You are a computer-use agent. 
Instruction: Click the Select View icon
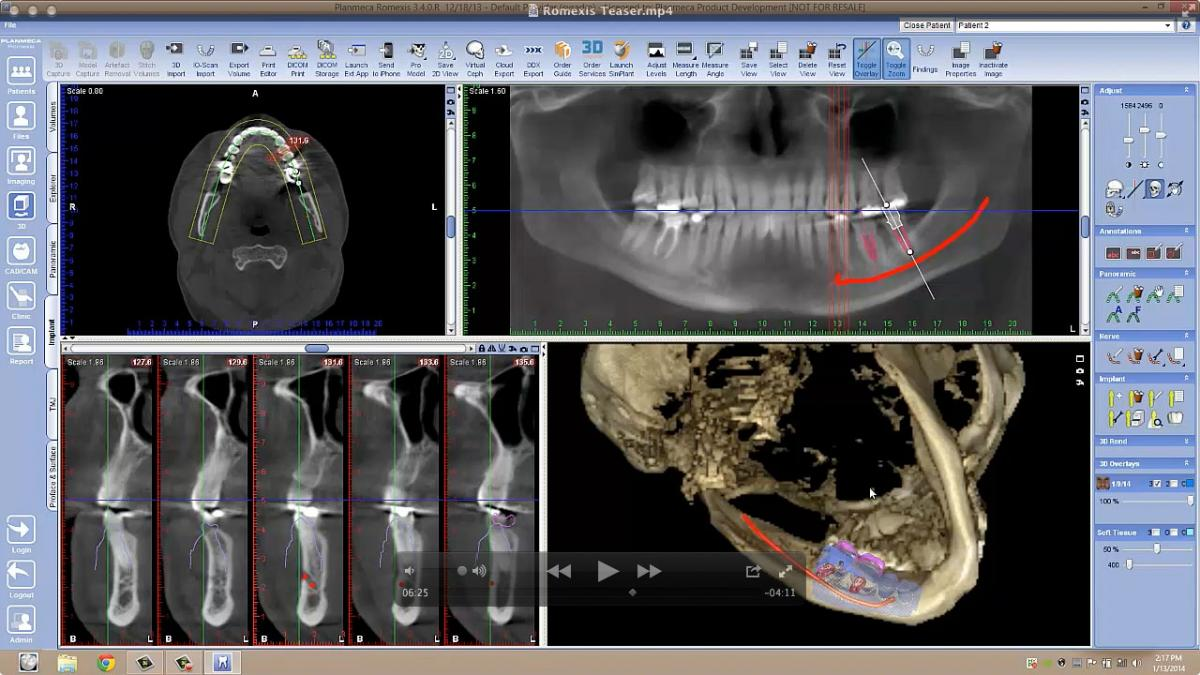point(778,59)
